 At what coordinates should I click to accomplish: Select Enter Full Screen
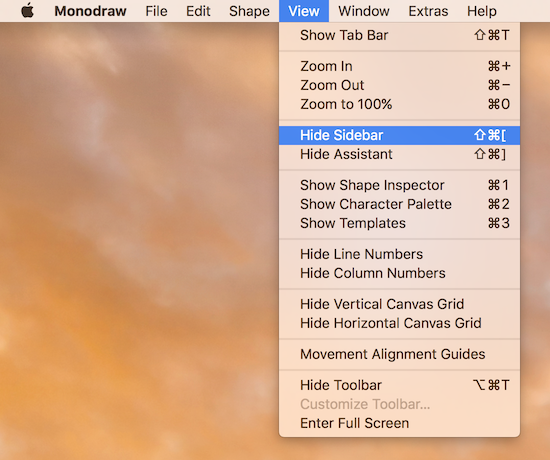tap(400, 423)
